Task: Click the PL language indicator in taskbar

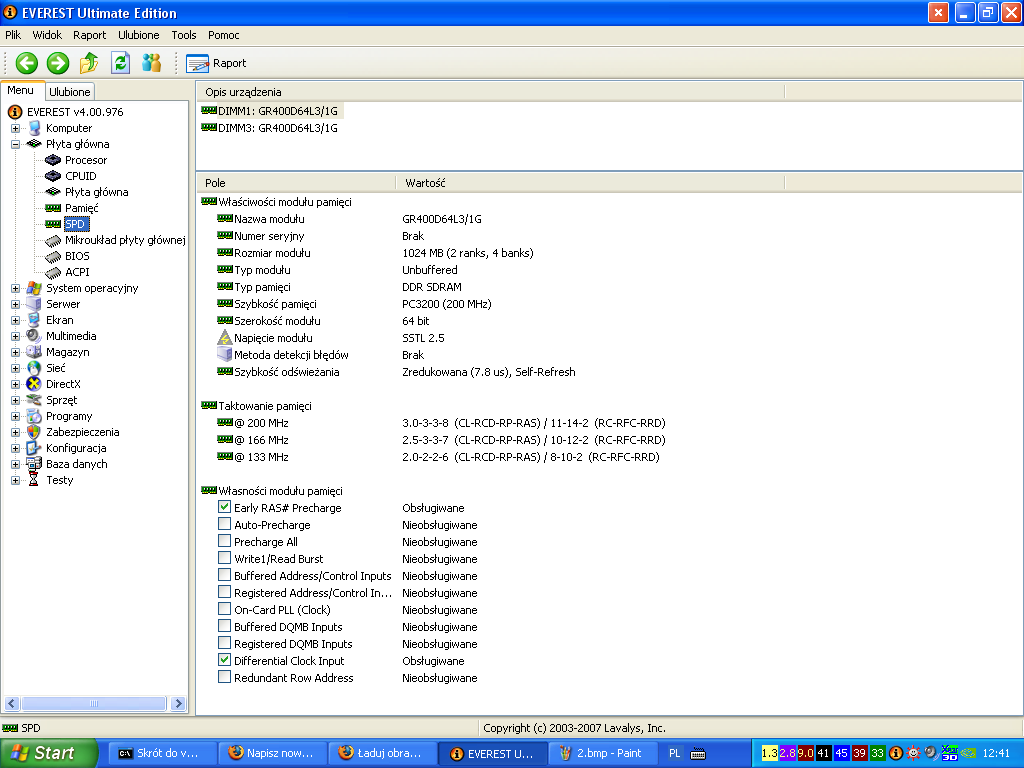Action: click(675, 753)
